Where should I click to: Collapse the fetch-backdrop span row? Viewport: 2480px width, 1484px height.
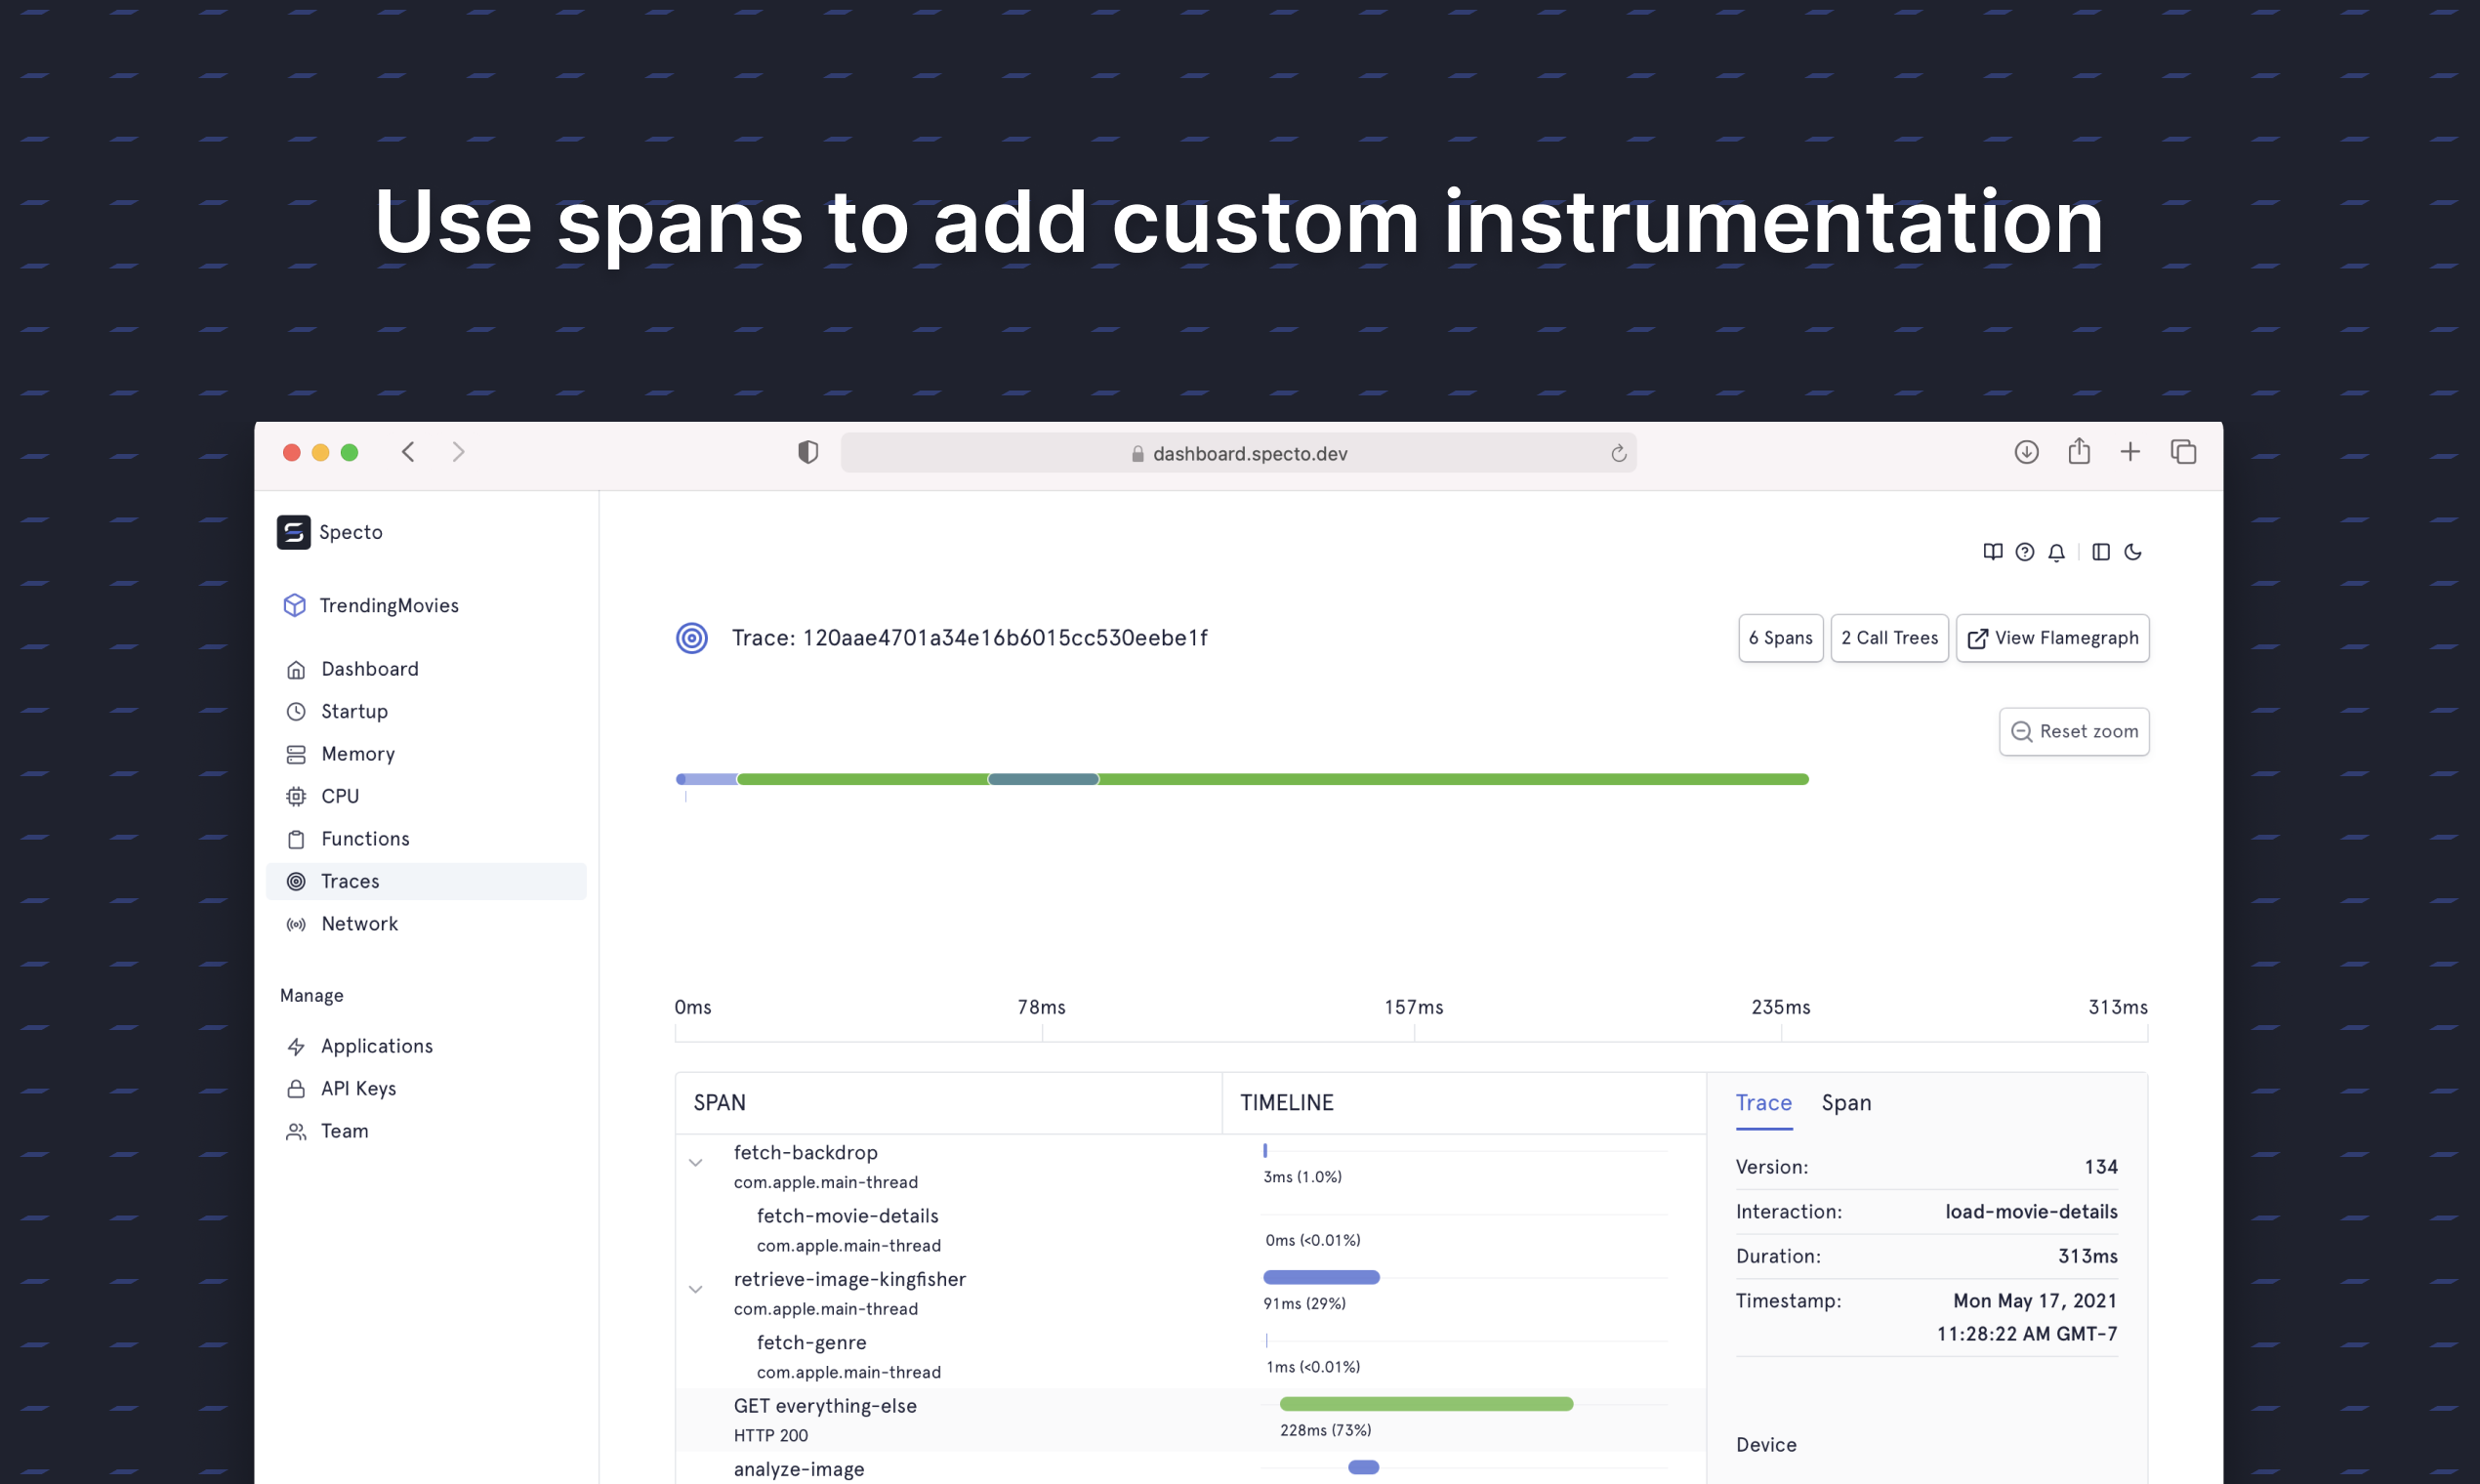point(696,1163)
